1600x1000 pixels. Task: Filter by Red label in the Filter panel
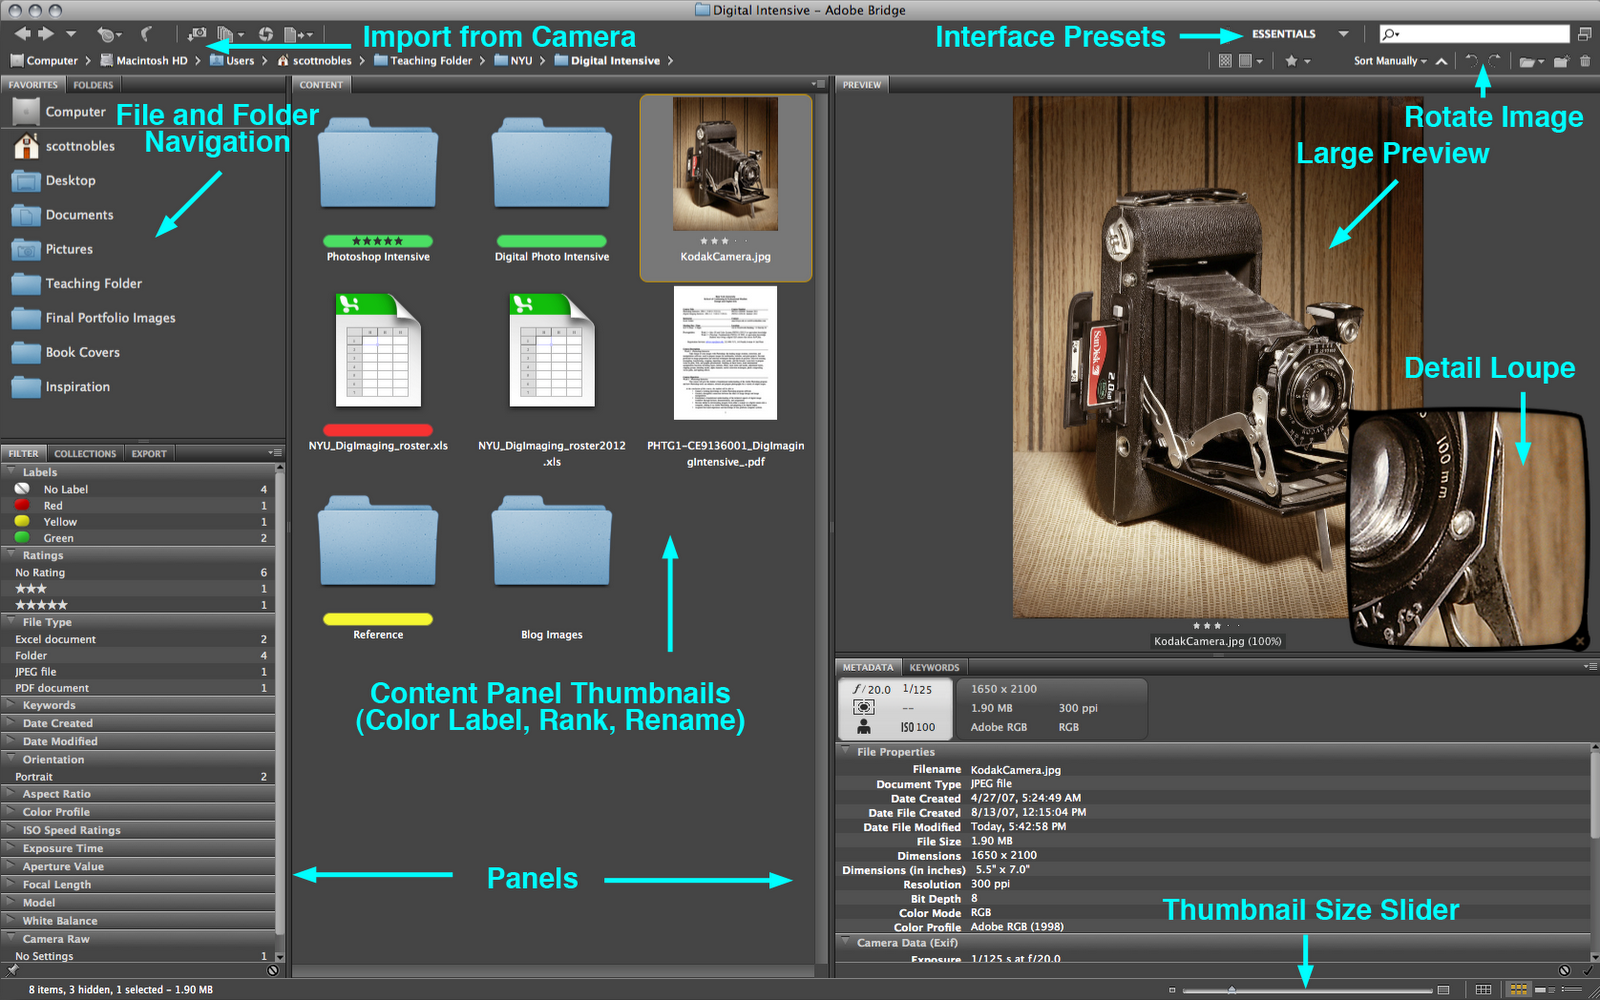tap(58, 505)
